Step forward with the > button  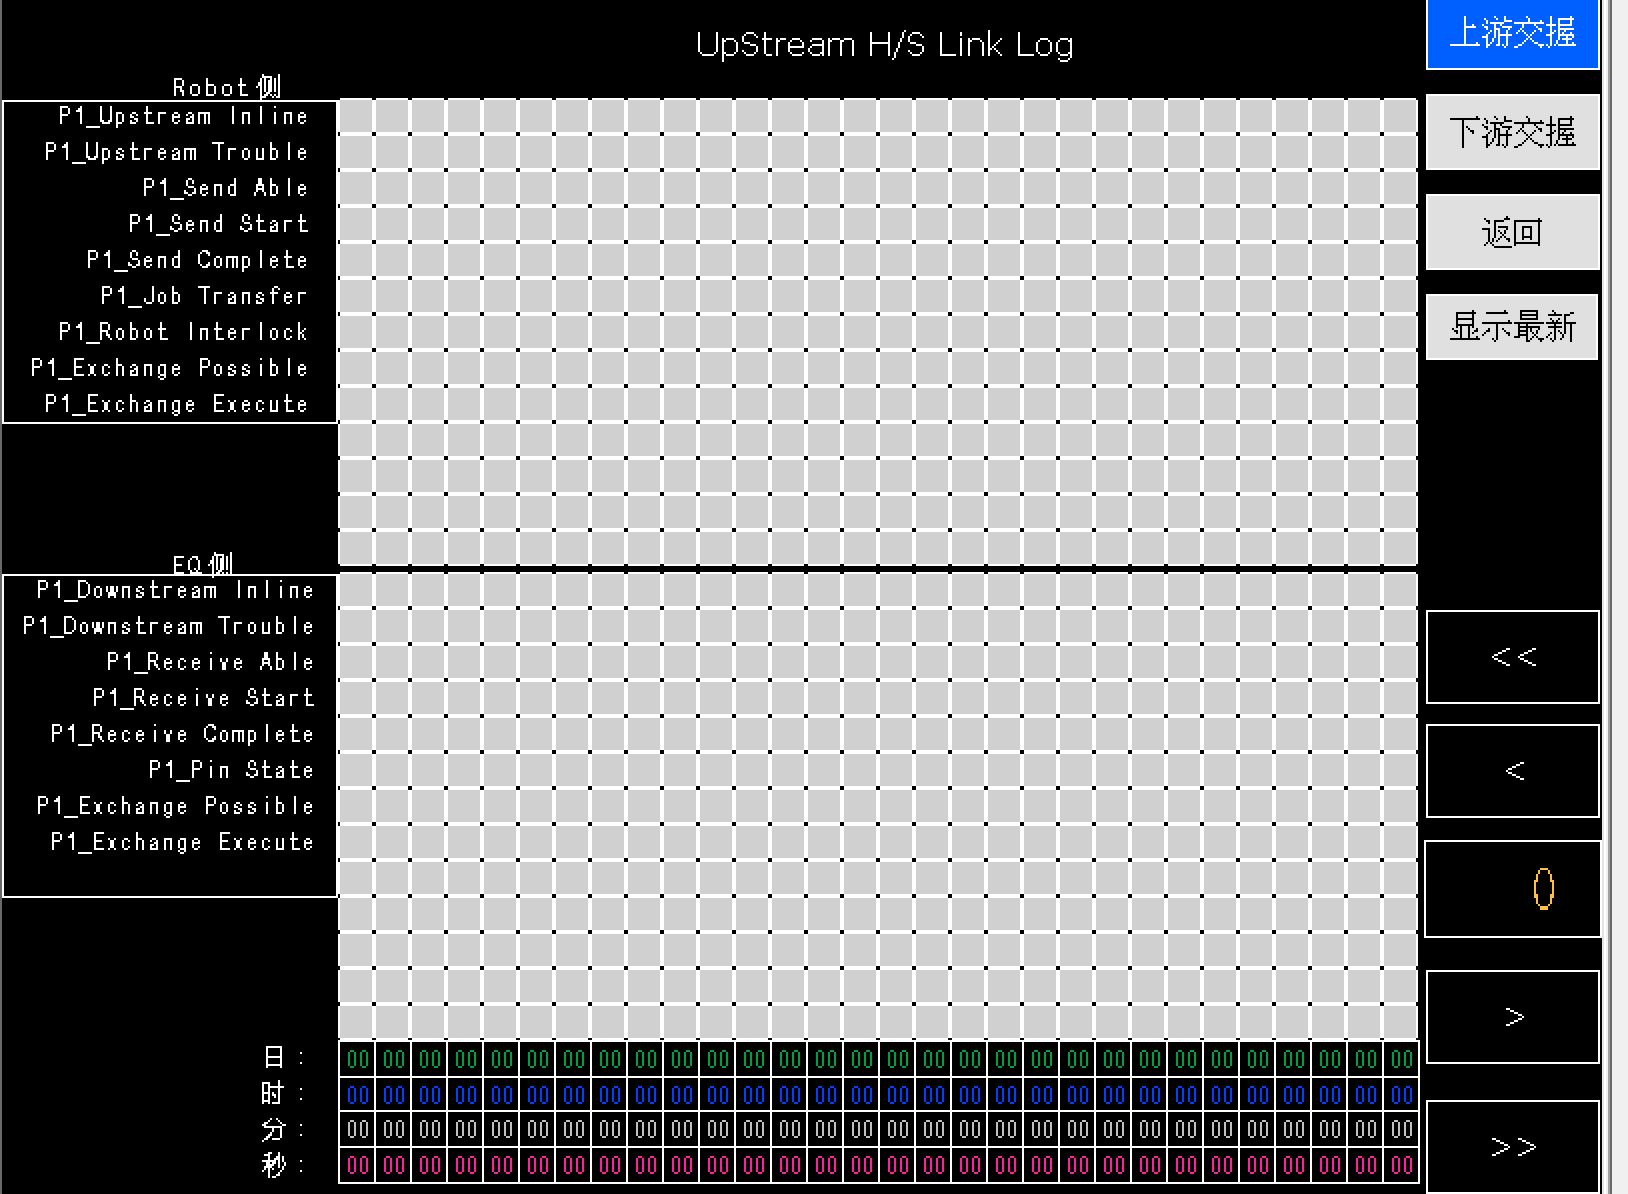[x=1512, y=1017]
